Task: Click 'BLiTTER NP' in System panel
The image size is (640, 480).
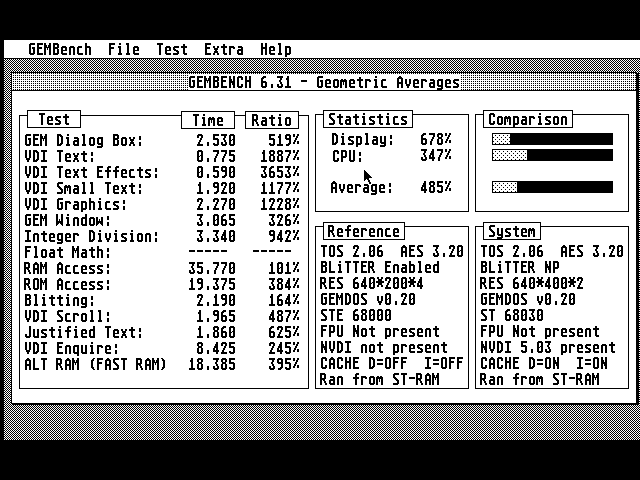Action: coord(520,267)
